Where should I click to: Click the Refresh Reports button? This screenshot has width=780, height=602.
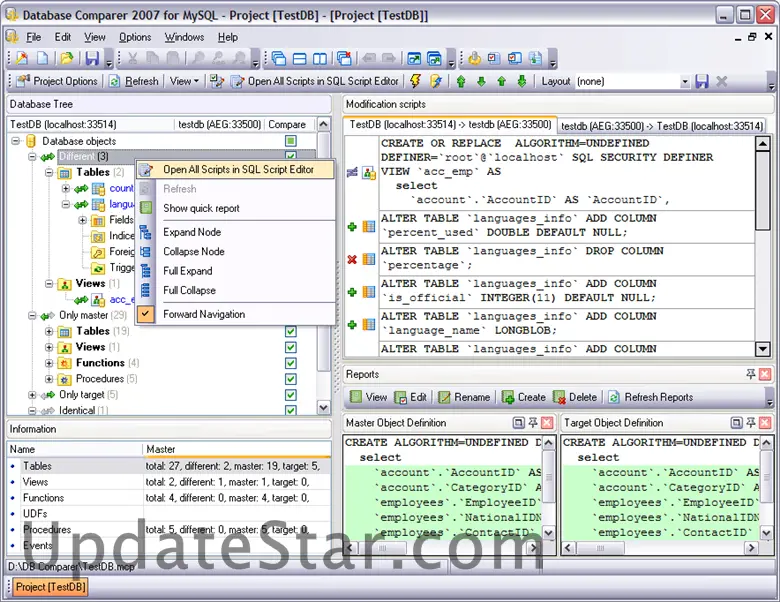tap(651, 397)
